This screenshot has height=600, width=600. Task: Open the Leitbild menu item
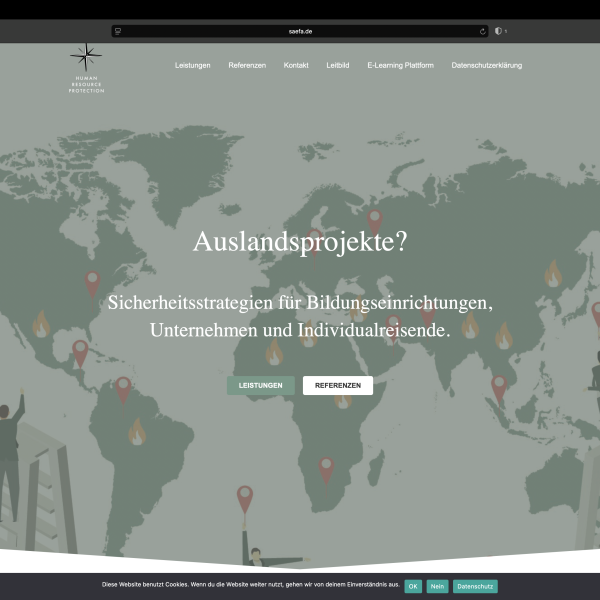point(338,65)
